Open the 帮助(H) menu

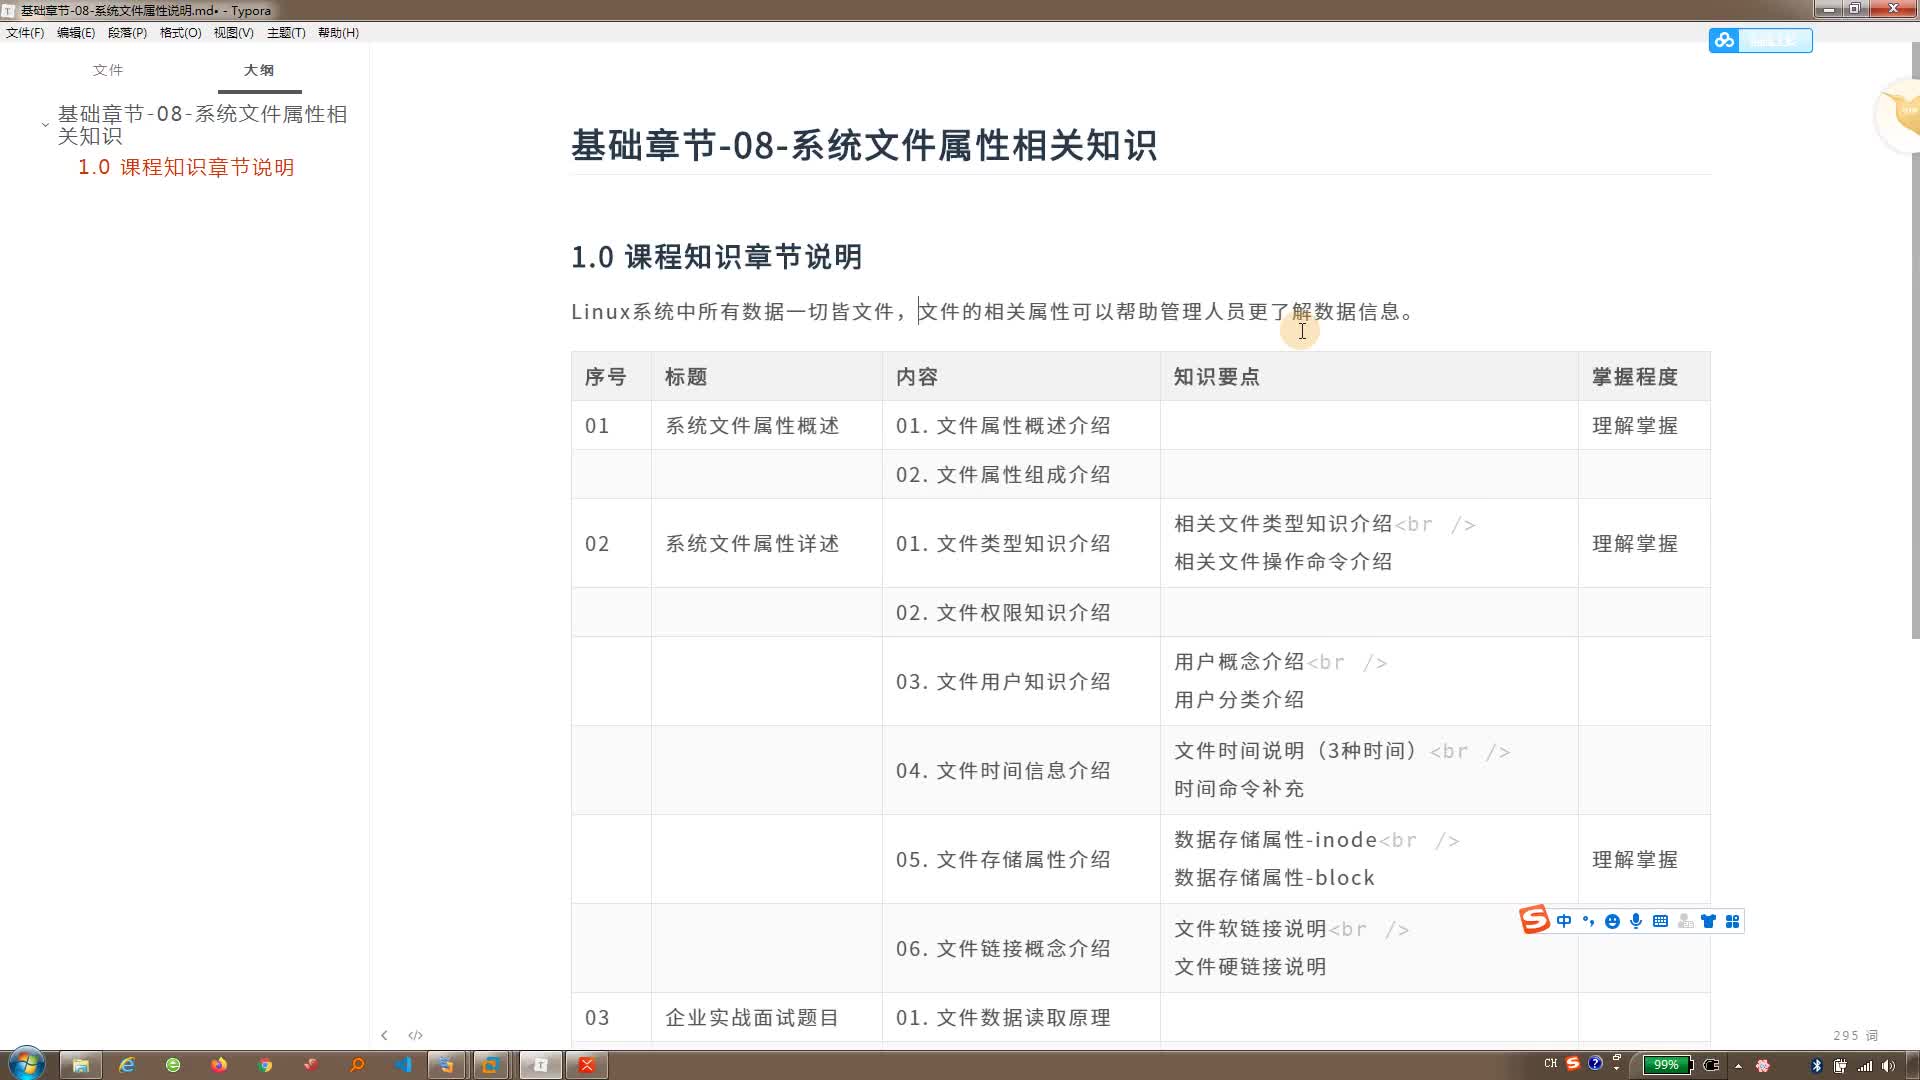click(338, 33)
